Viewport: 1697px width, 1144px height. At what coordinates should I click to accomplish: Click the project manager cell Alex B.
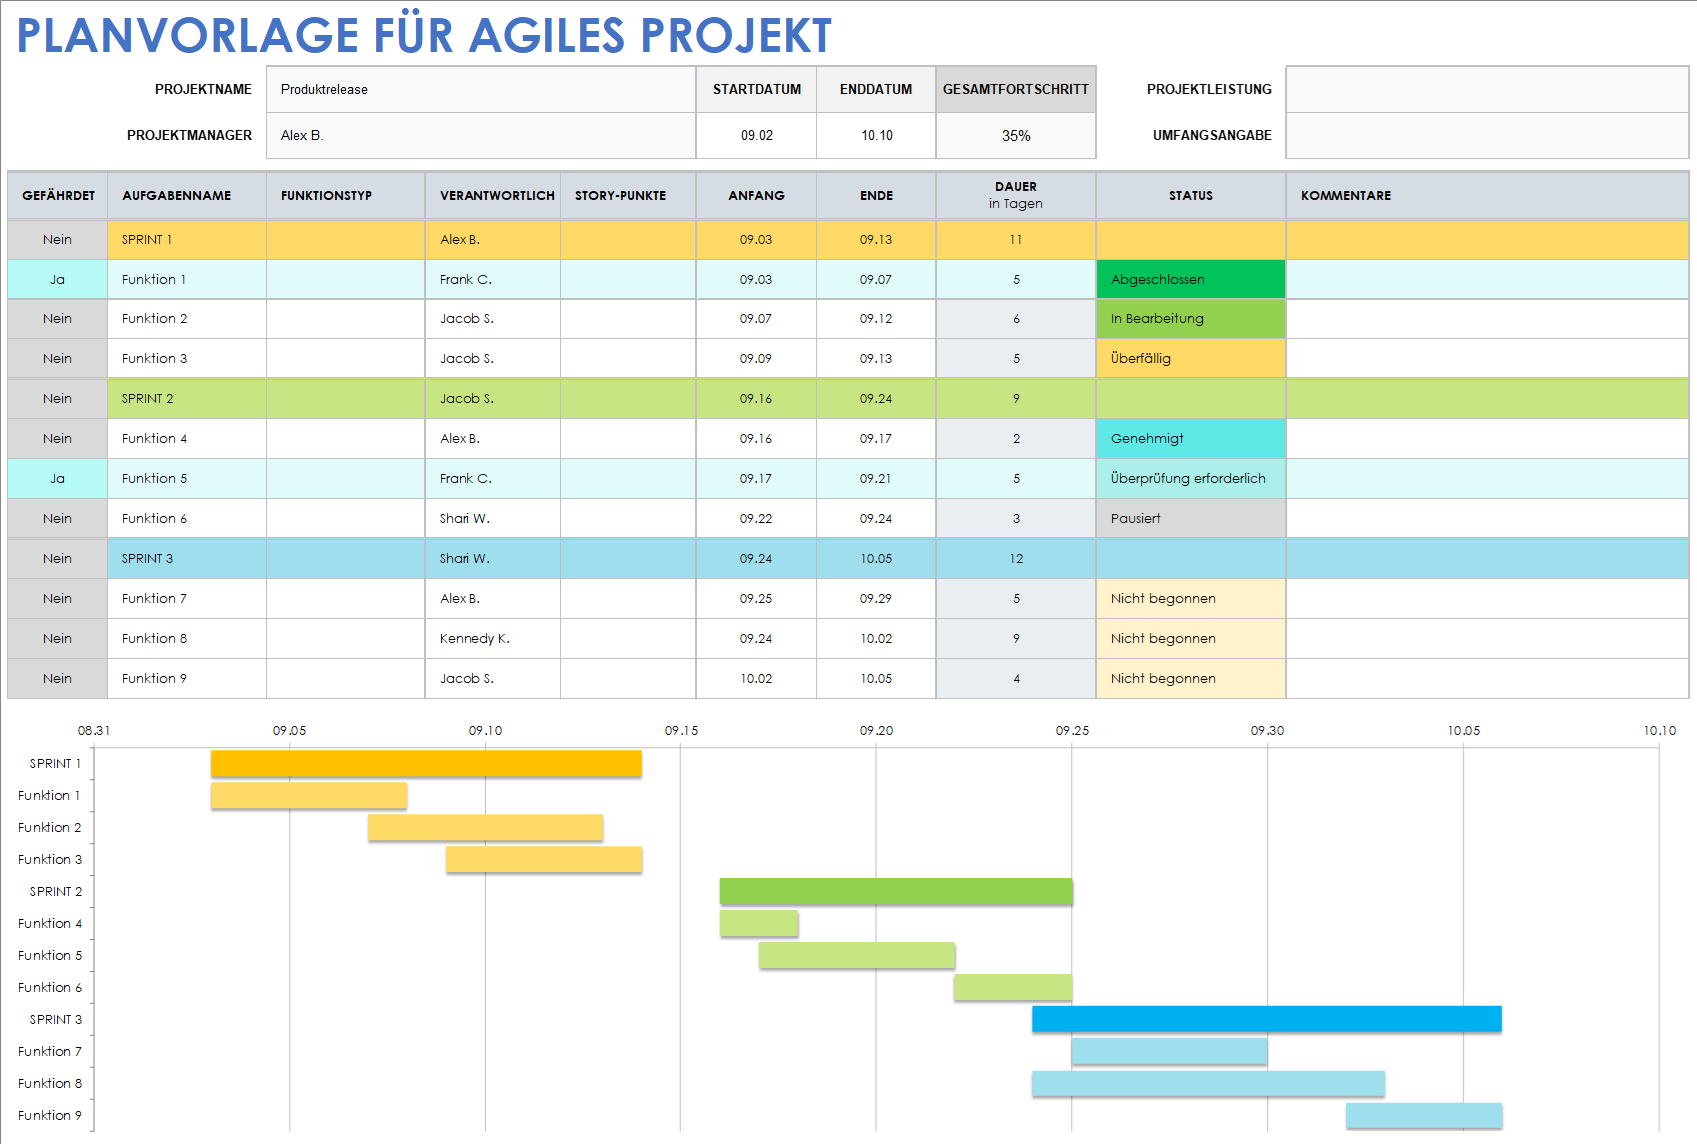click(x=481, y=135)
